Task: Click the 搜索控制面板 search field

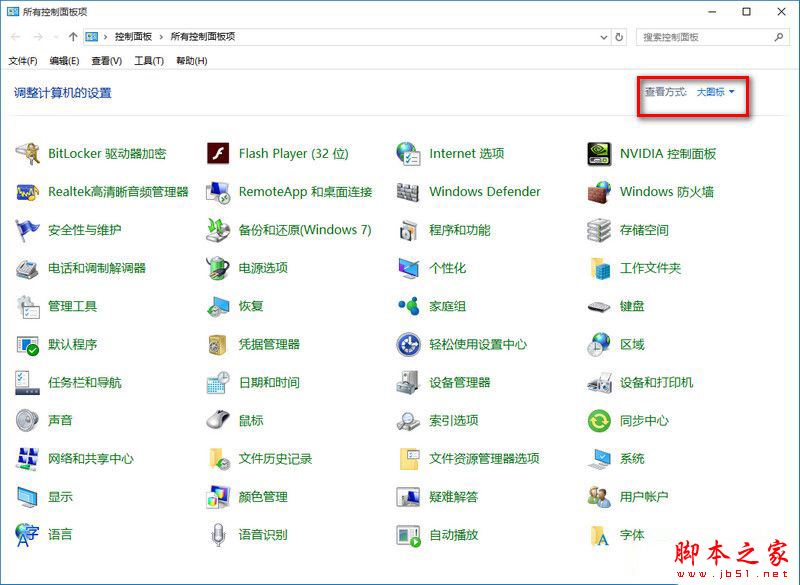Action: tap(705, 37)
